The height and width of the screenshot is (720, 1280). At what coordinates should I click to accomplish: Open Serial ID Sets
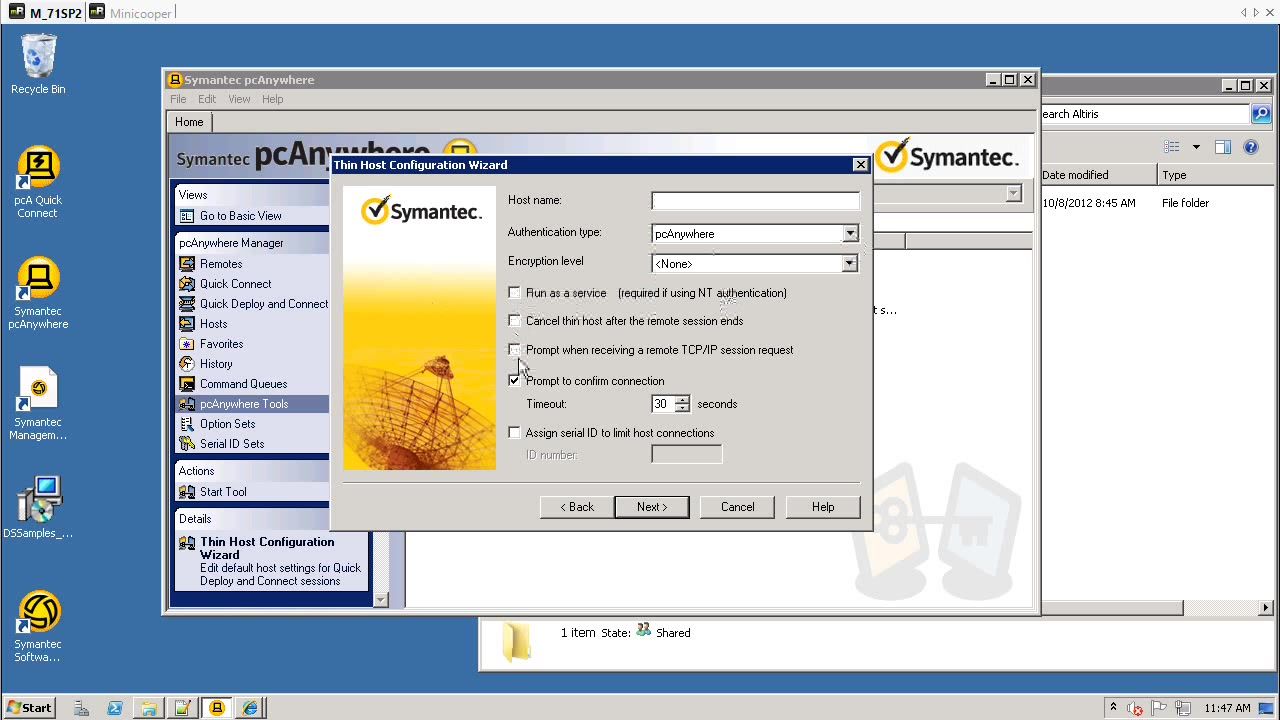[231, 443]
